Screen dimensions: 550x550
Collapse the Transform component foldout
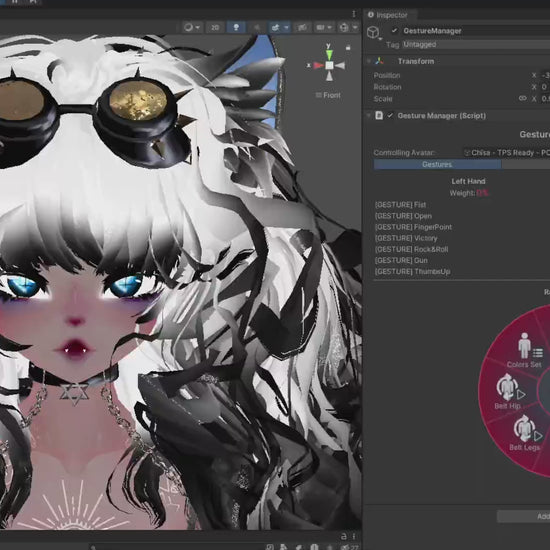(x=369, y=61)
